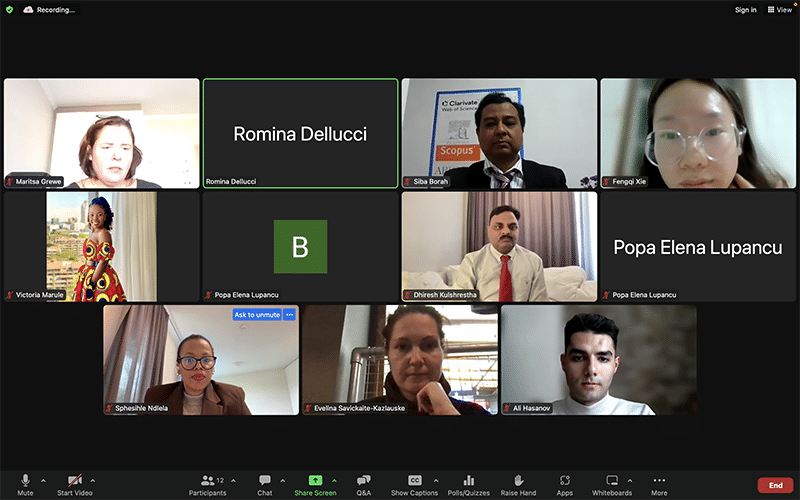The image size is (800, 500).
Task: Mute your microphone
Action: click(25, 484)
